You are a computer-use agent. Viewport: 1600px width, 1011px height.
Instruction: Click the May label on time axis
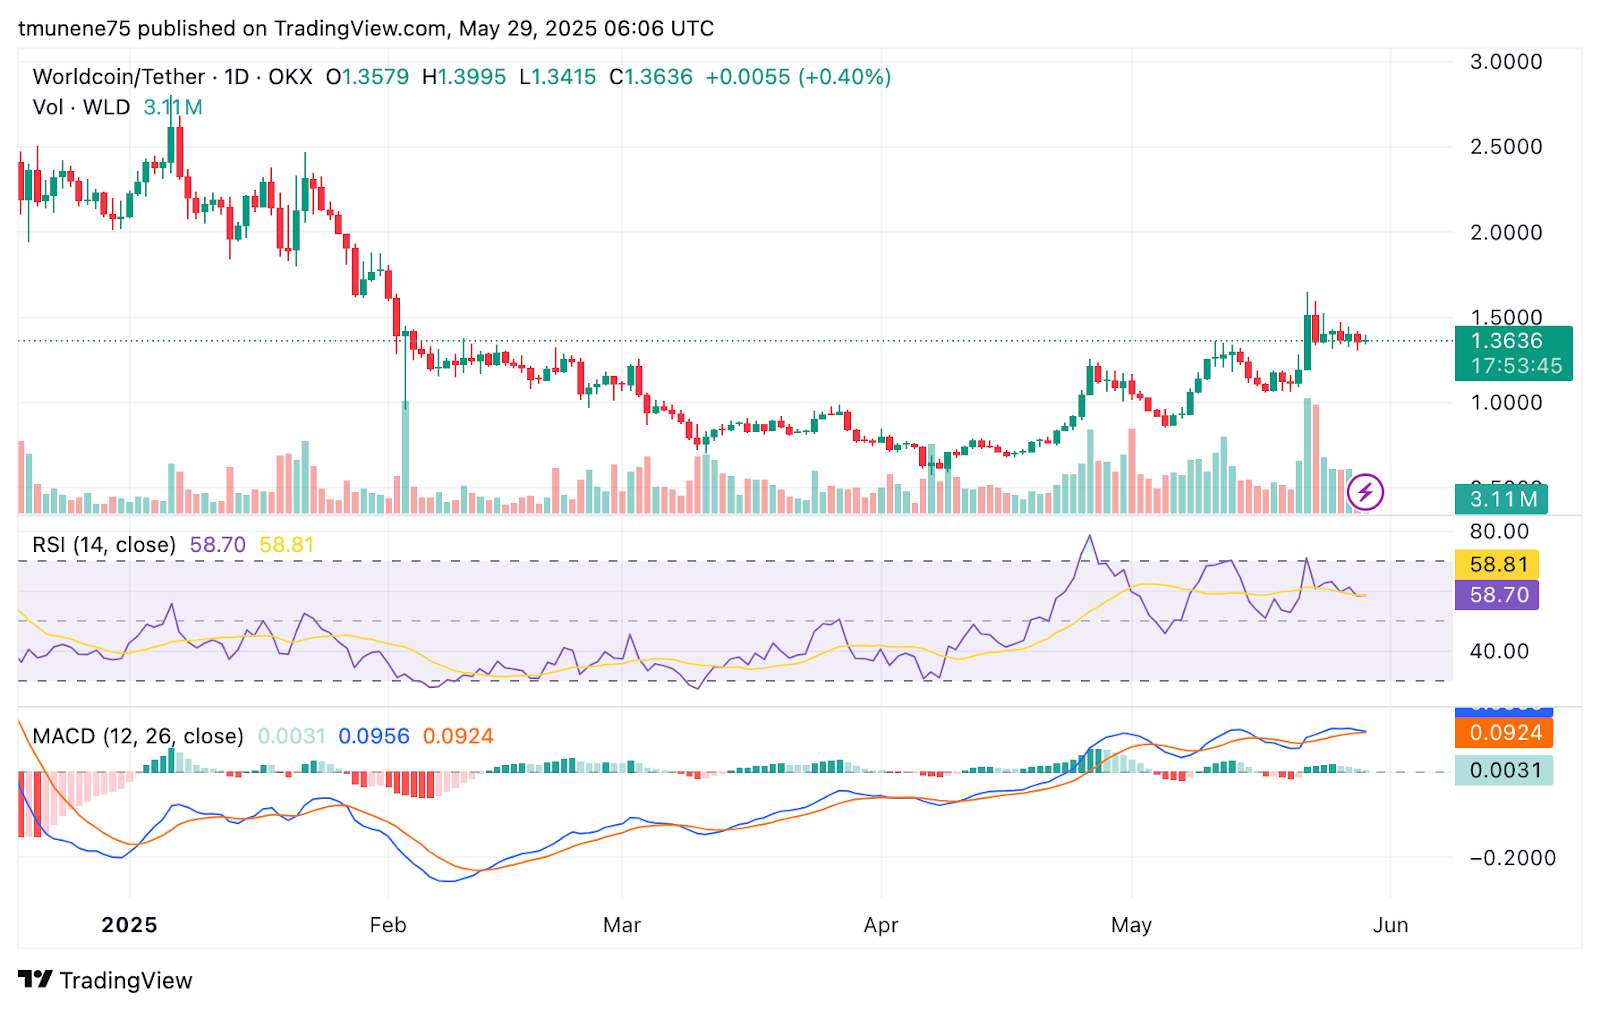coord(1131,925)
